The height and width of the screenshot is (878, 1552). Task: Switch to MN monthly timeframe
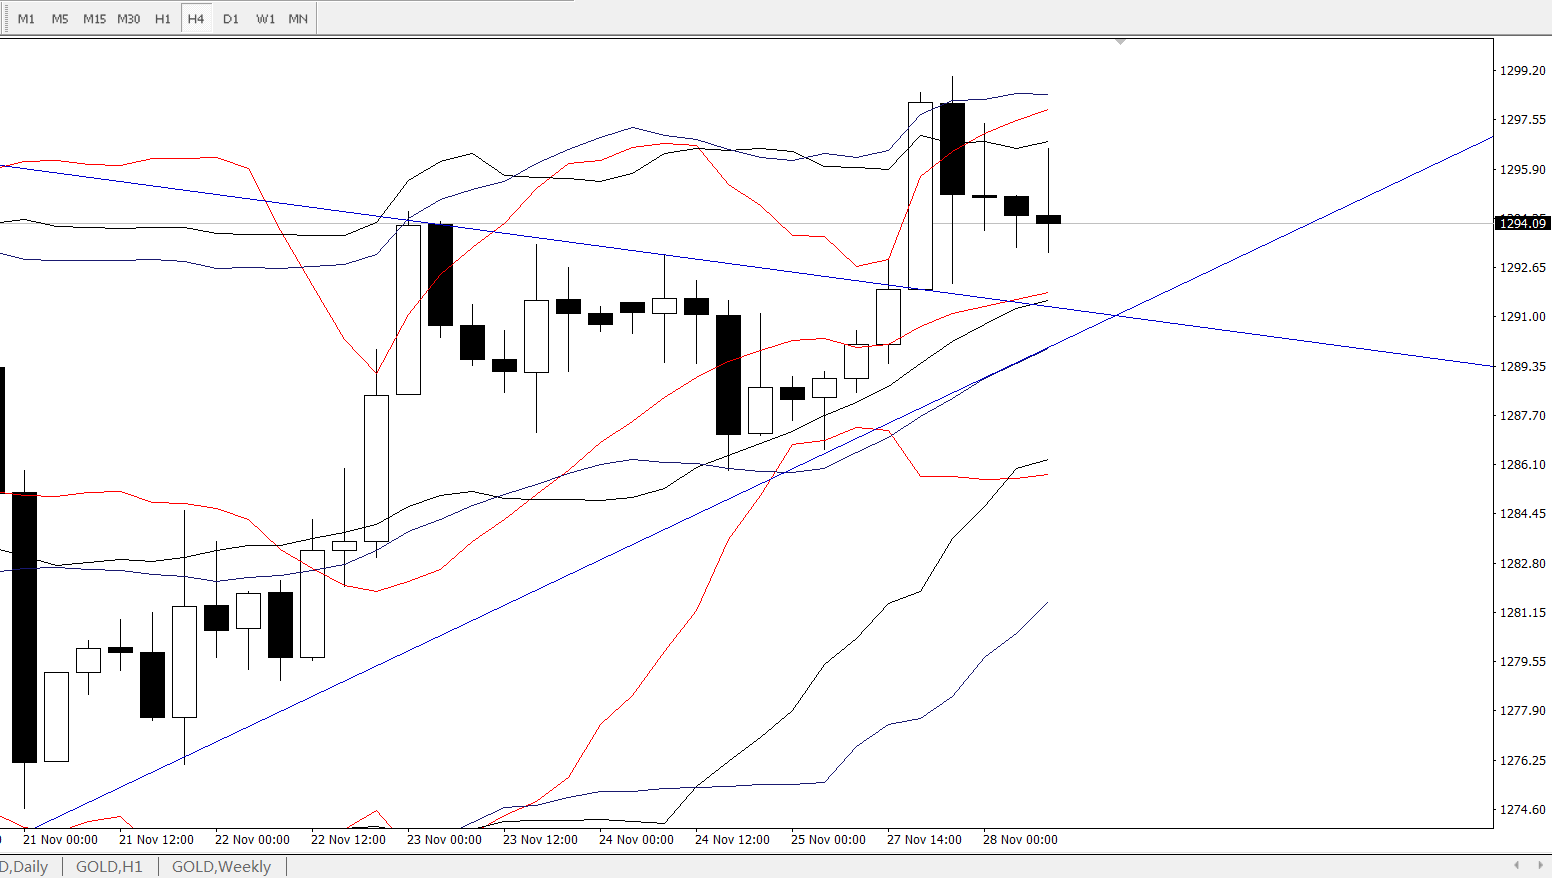(x=298, y=19)
